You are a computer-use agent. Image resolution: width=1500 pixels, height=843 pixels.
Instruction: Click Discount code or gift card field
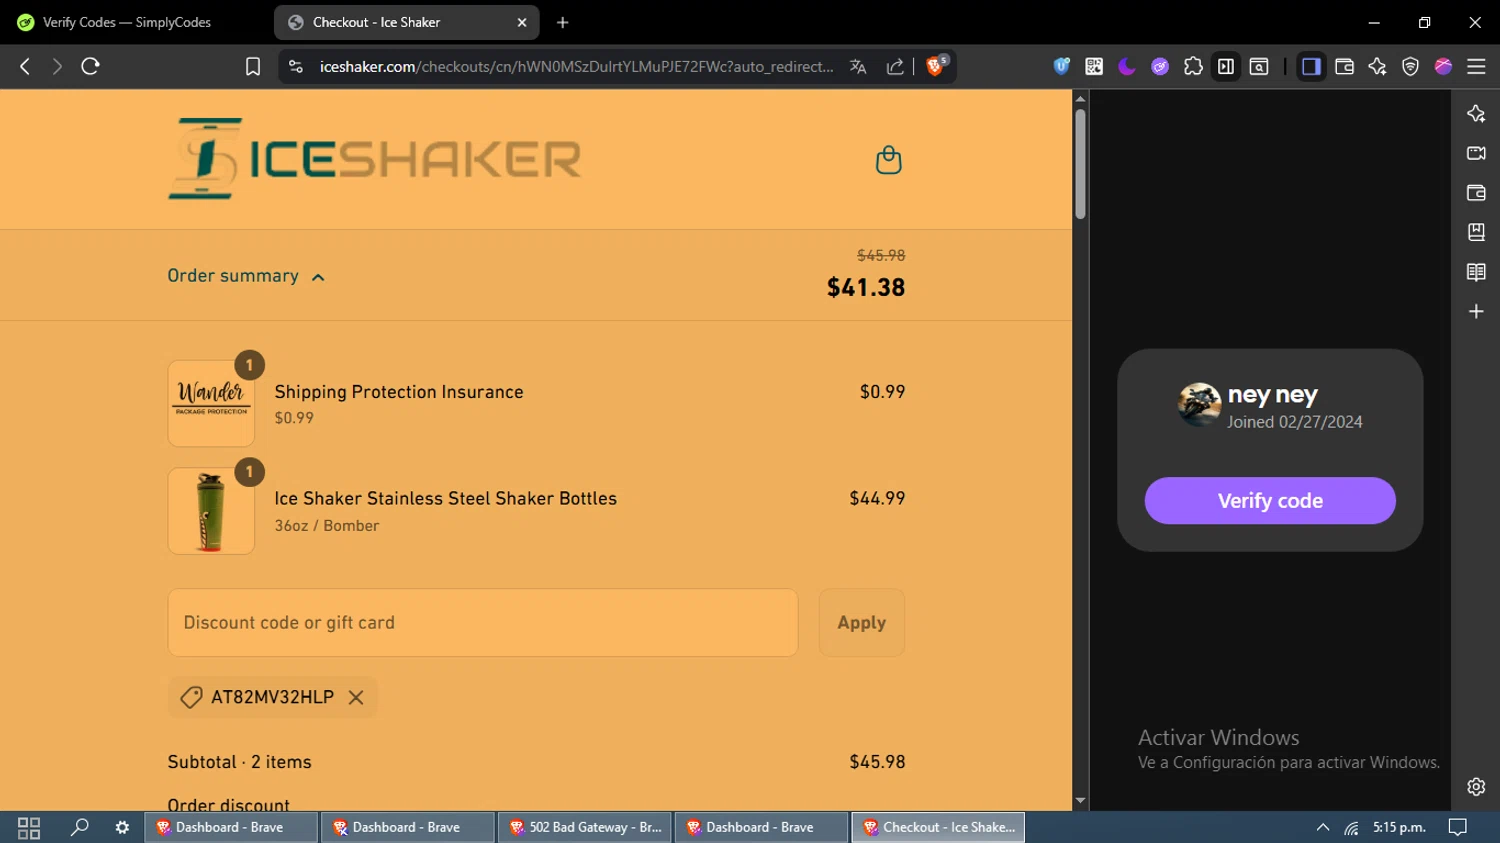coord(483,622)
